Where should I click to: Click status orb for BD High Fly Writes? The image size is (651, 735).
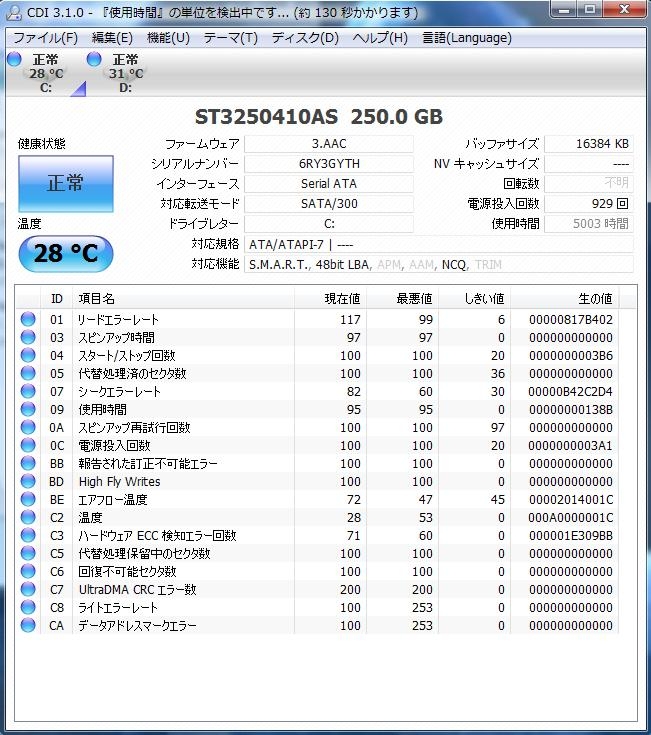(x=28, y=481)
